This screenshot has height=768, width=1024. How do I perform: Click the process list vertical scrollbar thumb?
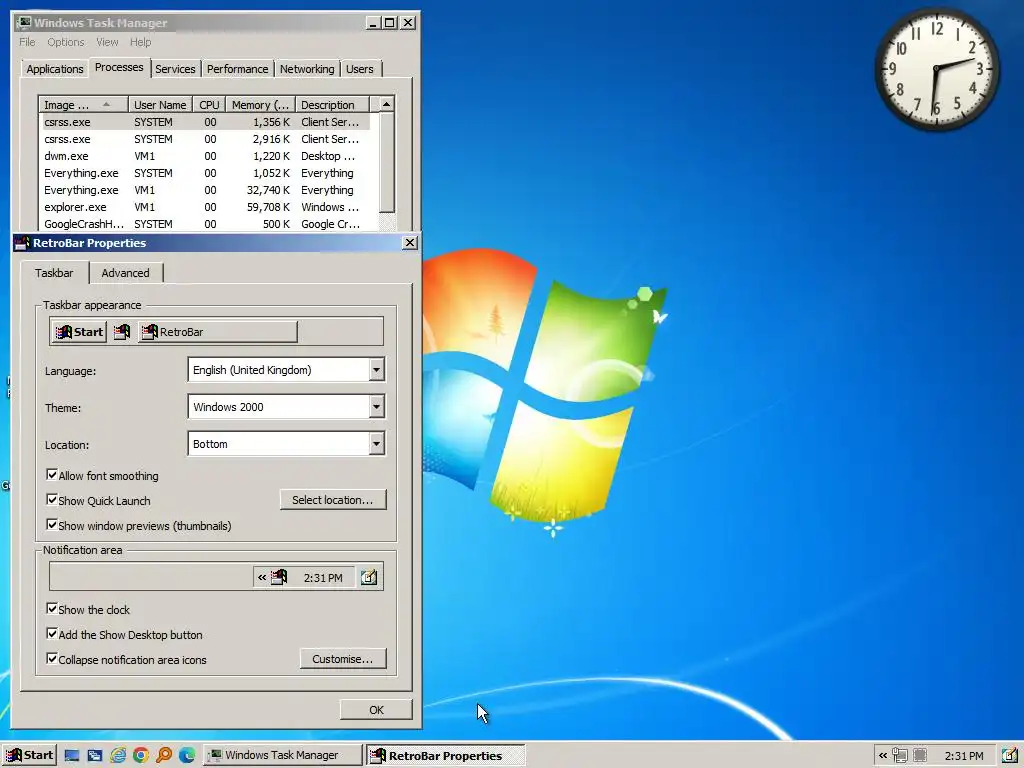(387, 162)
